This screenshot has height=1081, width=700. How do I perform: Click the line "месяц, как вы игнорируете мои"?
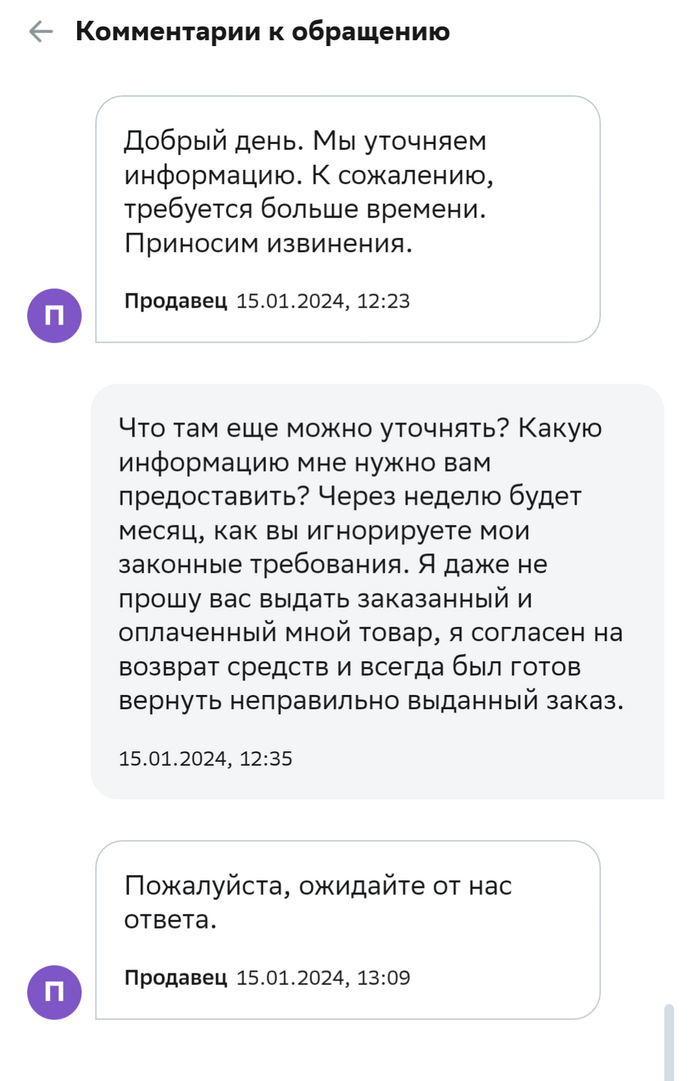324,531
